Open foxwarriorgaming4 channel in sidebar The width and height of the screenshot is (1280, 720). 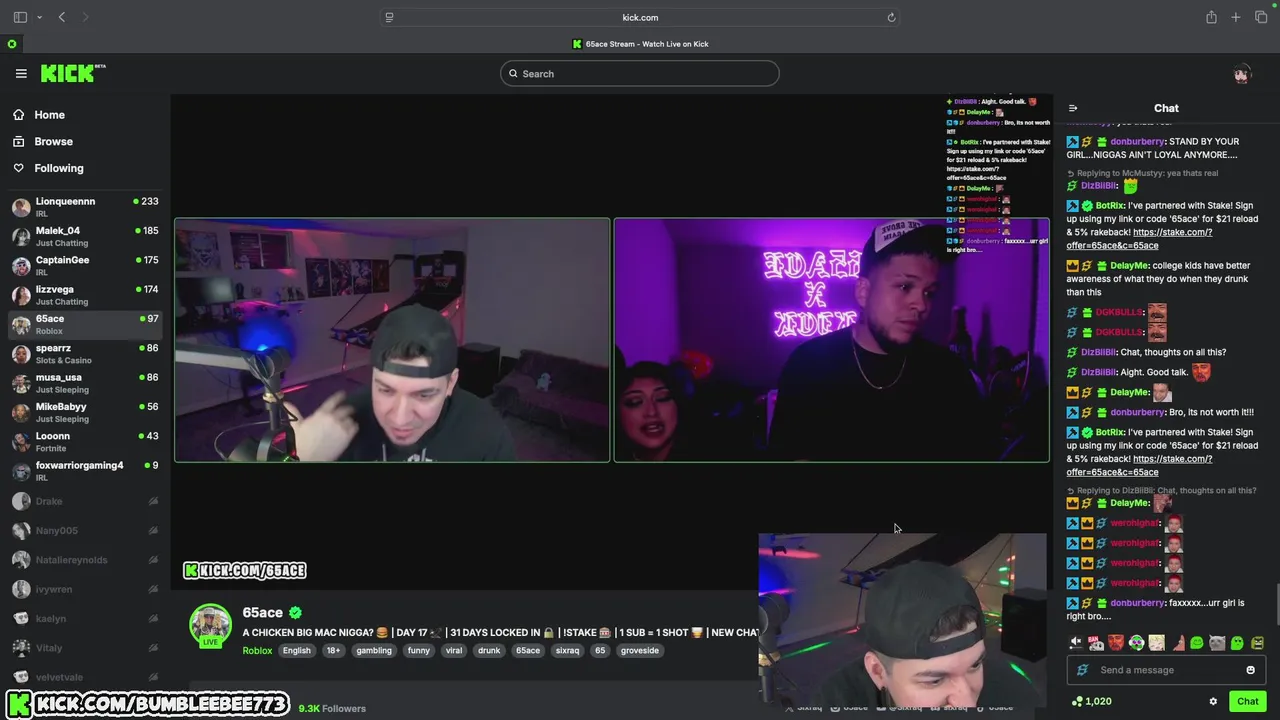[x=85, y=470]
